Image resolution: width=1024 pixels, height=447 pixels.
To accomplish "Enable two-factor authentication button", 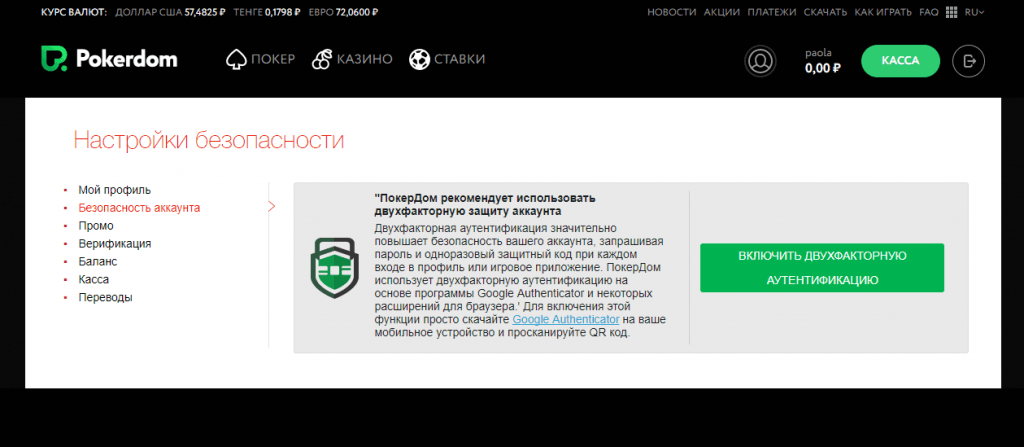I will pos(821,268).
